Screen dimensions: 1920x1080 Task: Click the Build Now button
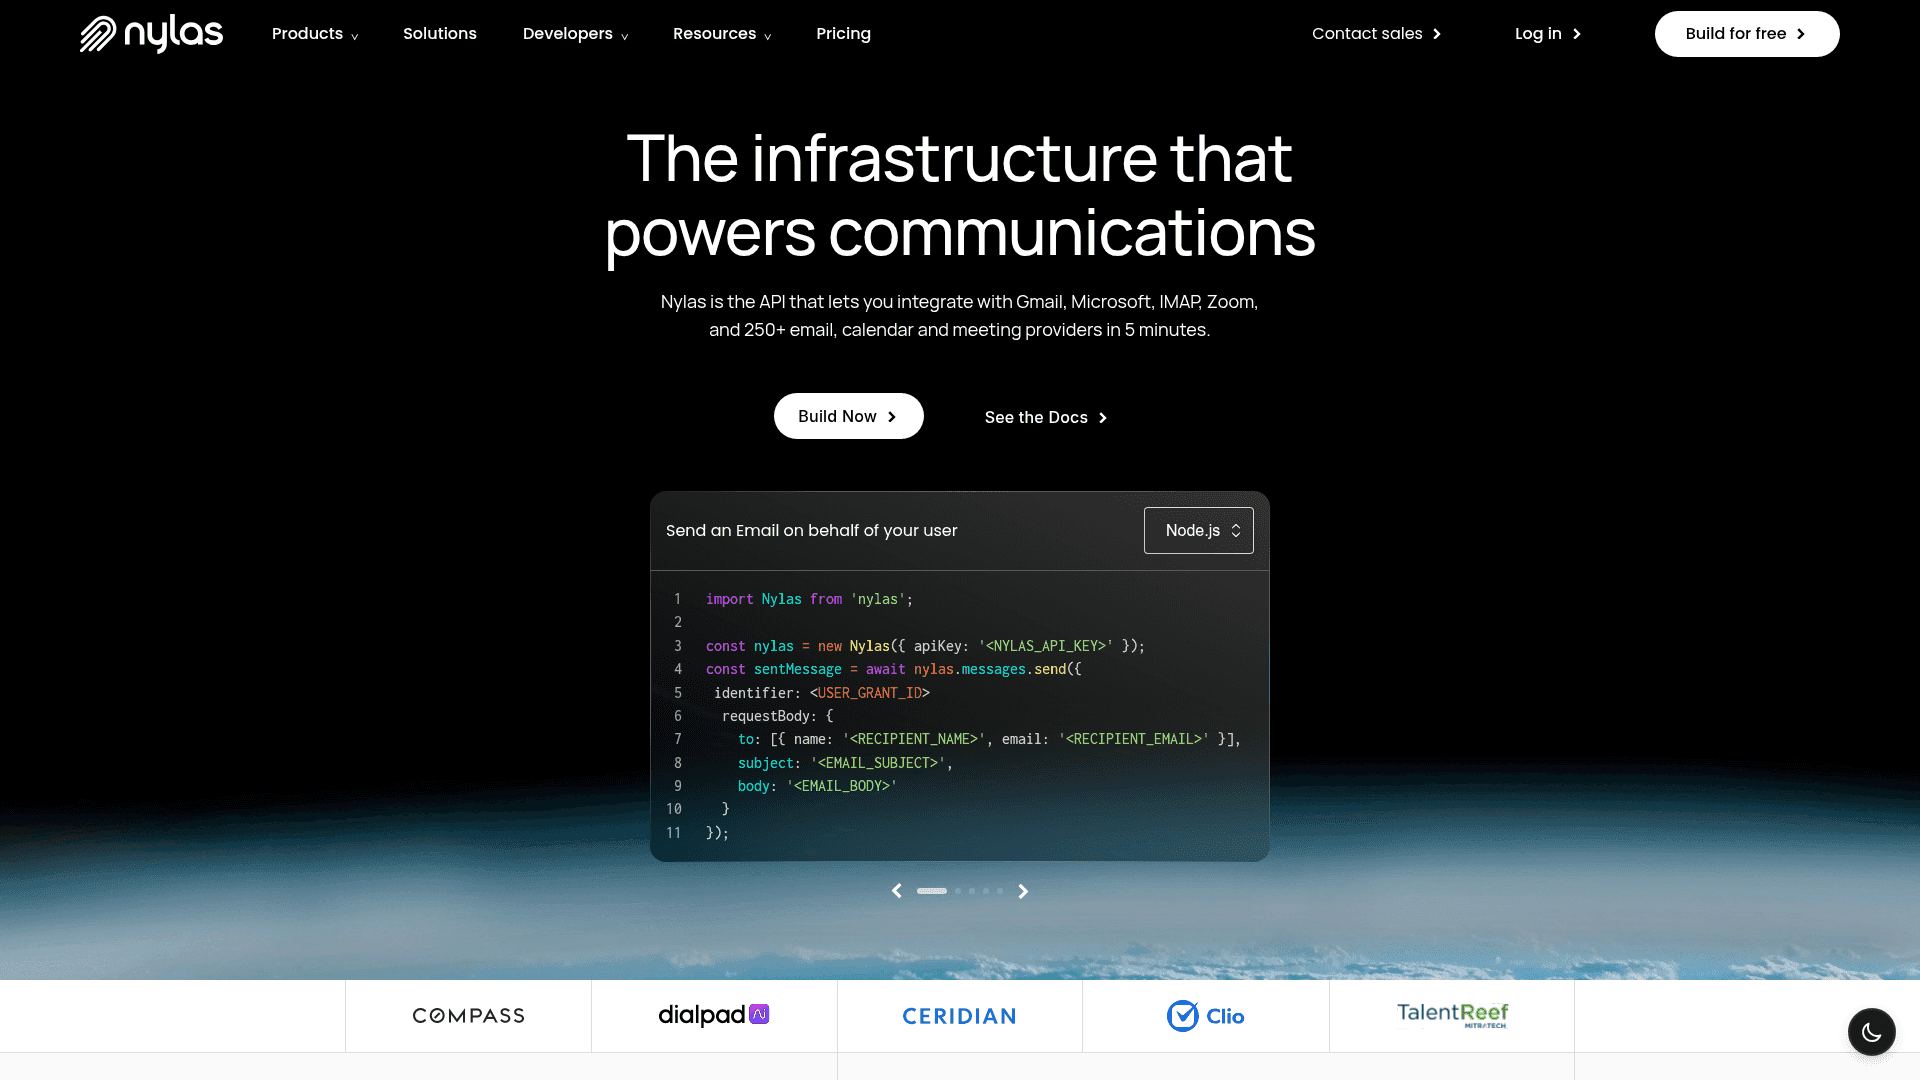[x=849, y=416]
